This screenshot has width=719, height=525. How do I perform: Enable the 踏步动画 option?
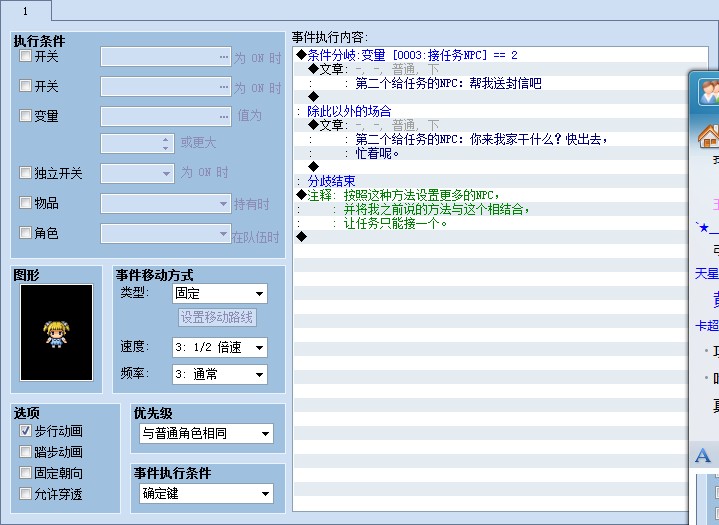click(x=25, y=452)
